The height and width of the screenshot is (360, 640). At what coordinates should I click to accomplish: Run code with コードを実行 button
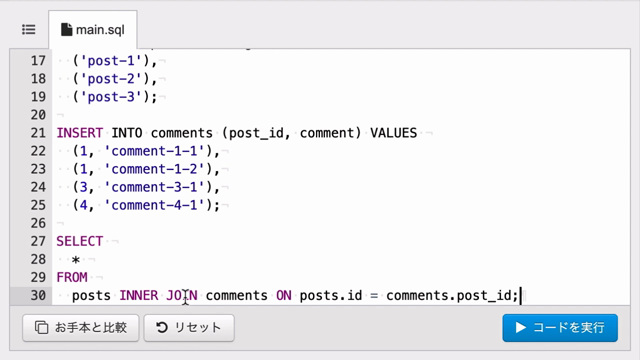point(560,327)
